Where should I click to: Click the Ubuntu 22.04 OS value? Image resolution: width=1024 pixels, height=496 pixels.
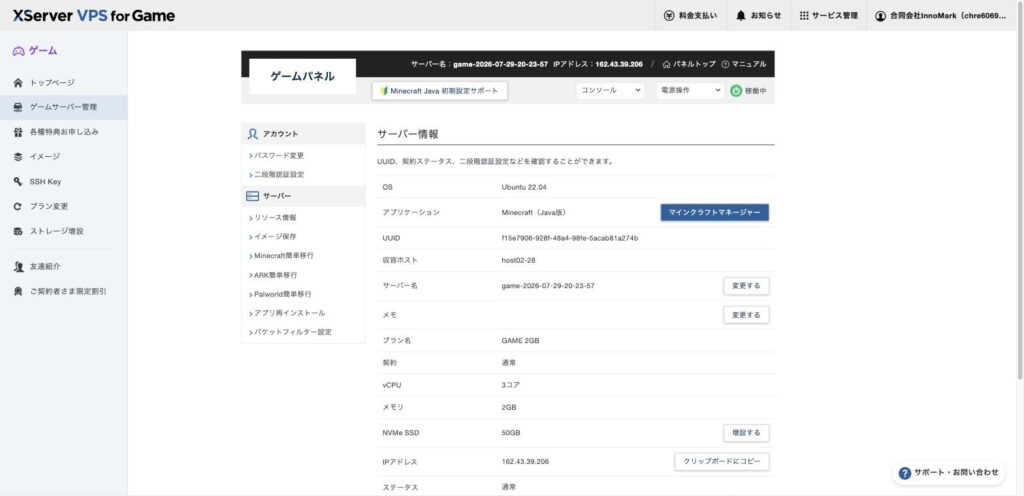[524, 187]
